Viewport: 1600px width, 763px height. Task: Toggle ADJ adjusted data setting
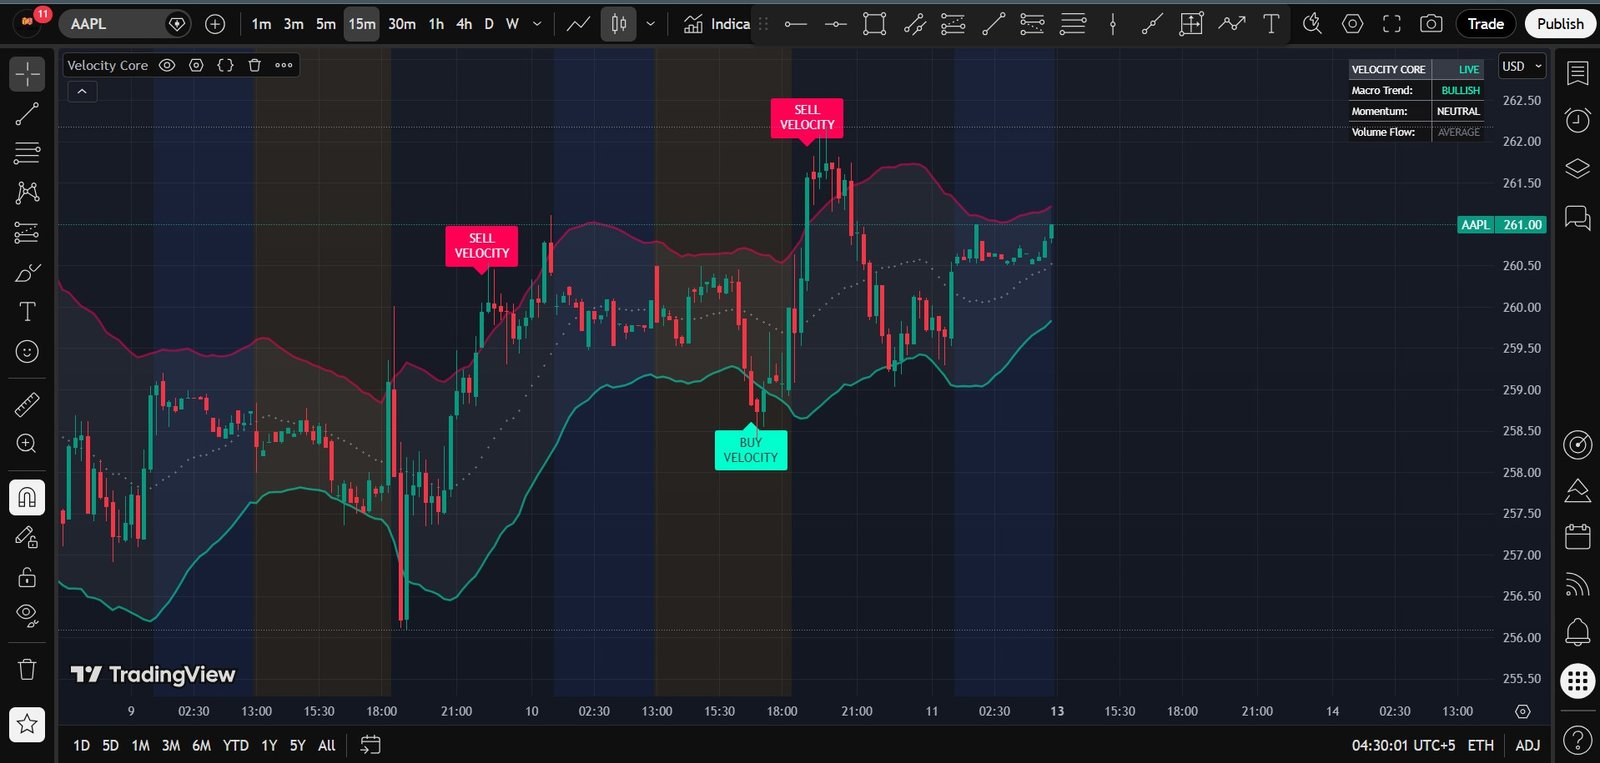[x=1527, y=745]
